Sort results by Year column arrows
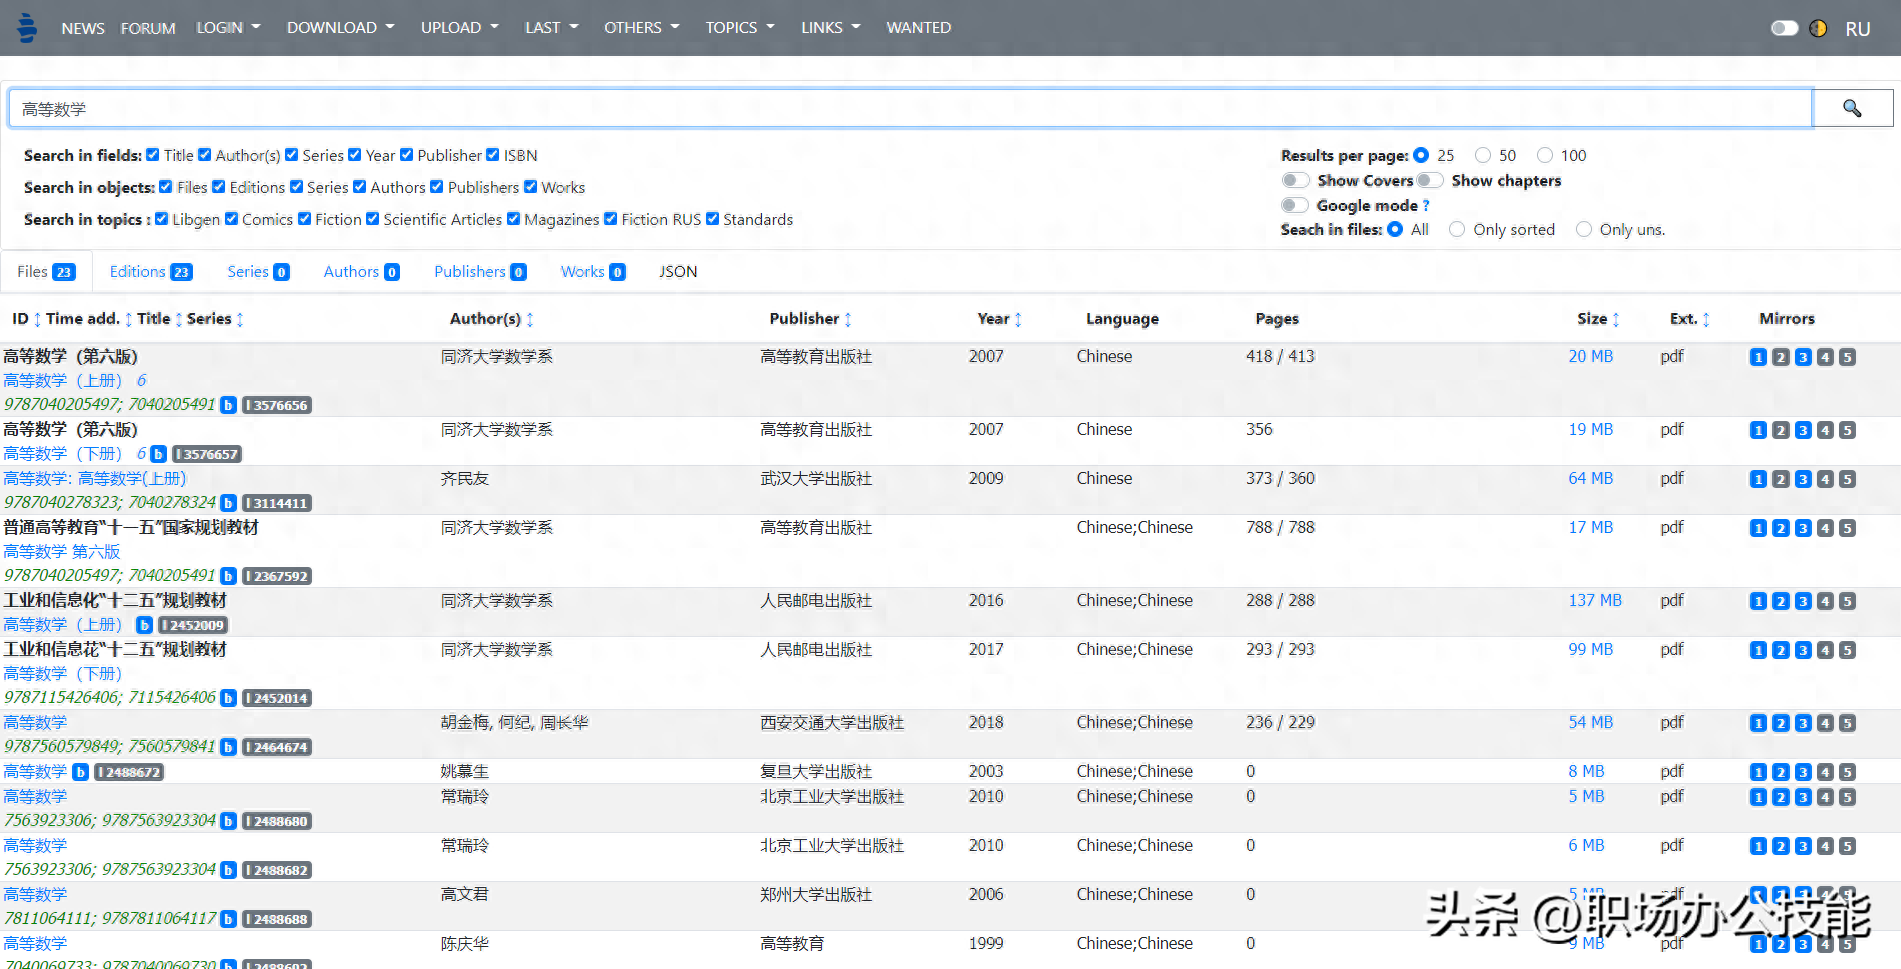The height and width of the screenshot is (969, 1901). click(1018, 320)
